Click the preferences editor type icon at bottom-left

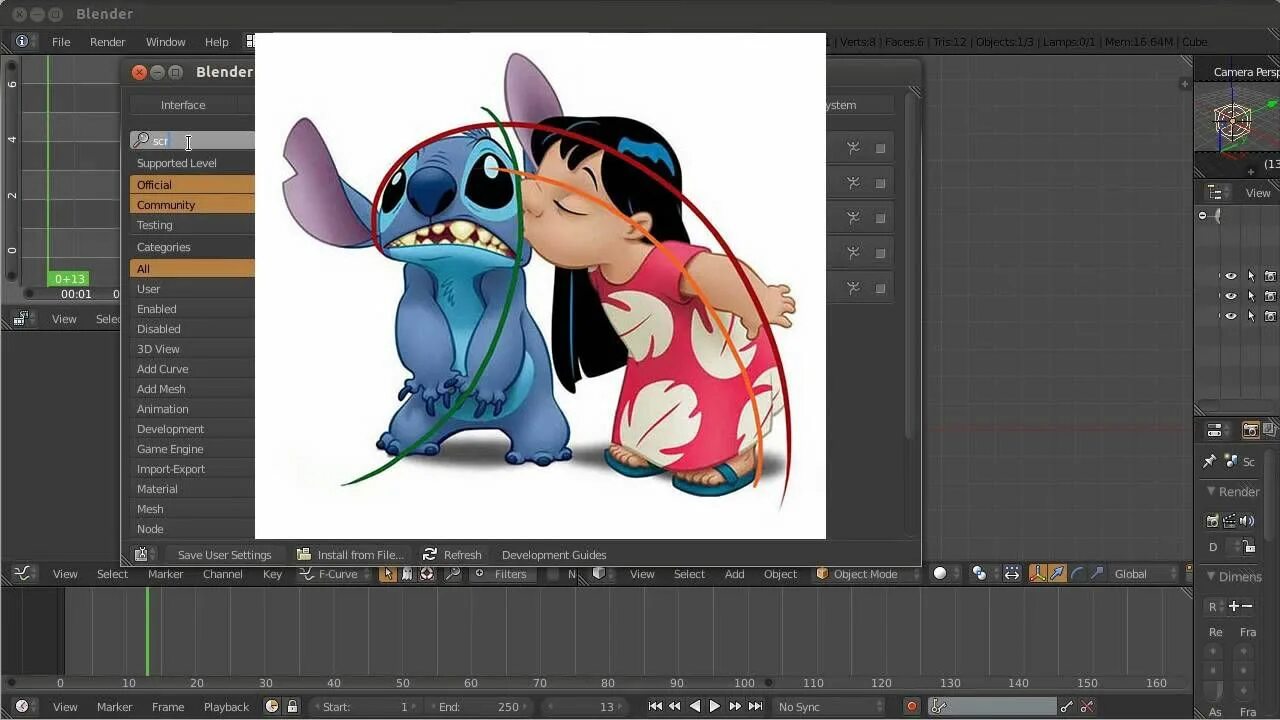point(141,554)
